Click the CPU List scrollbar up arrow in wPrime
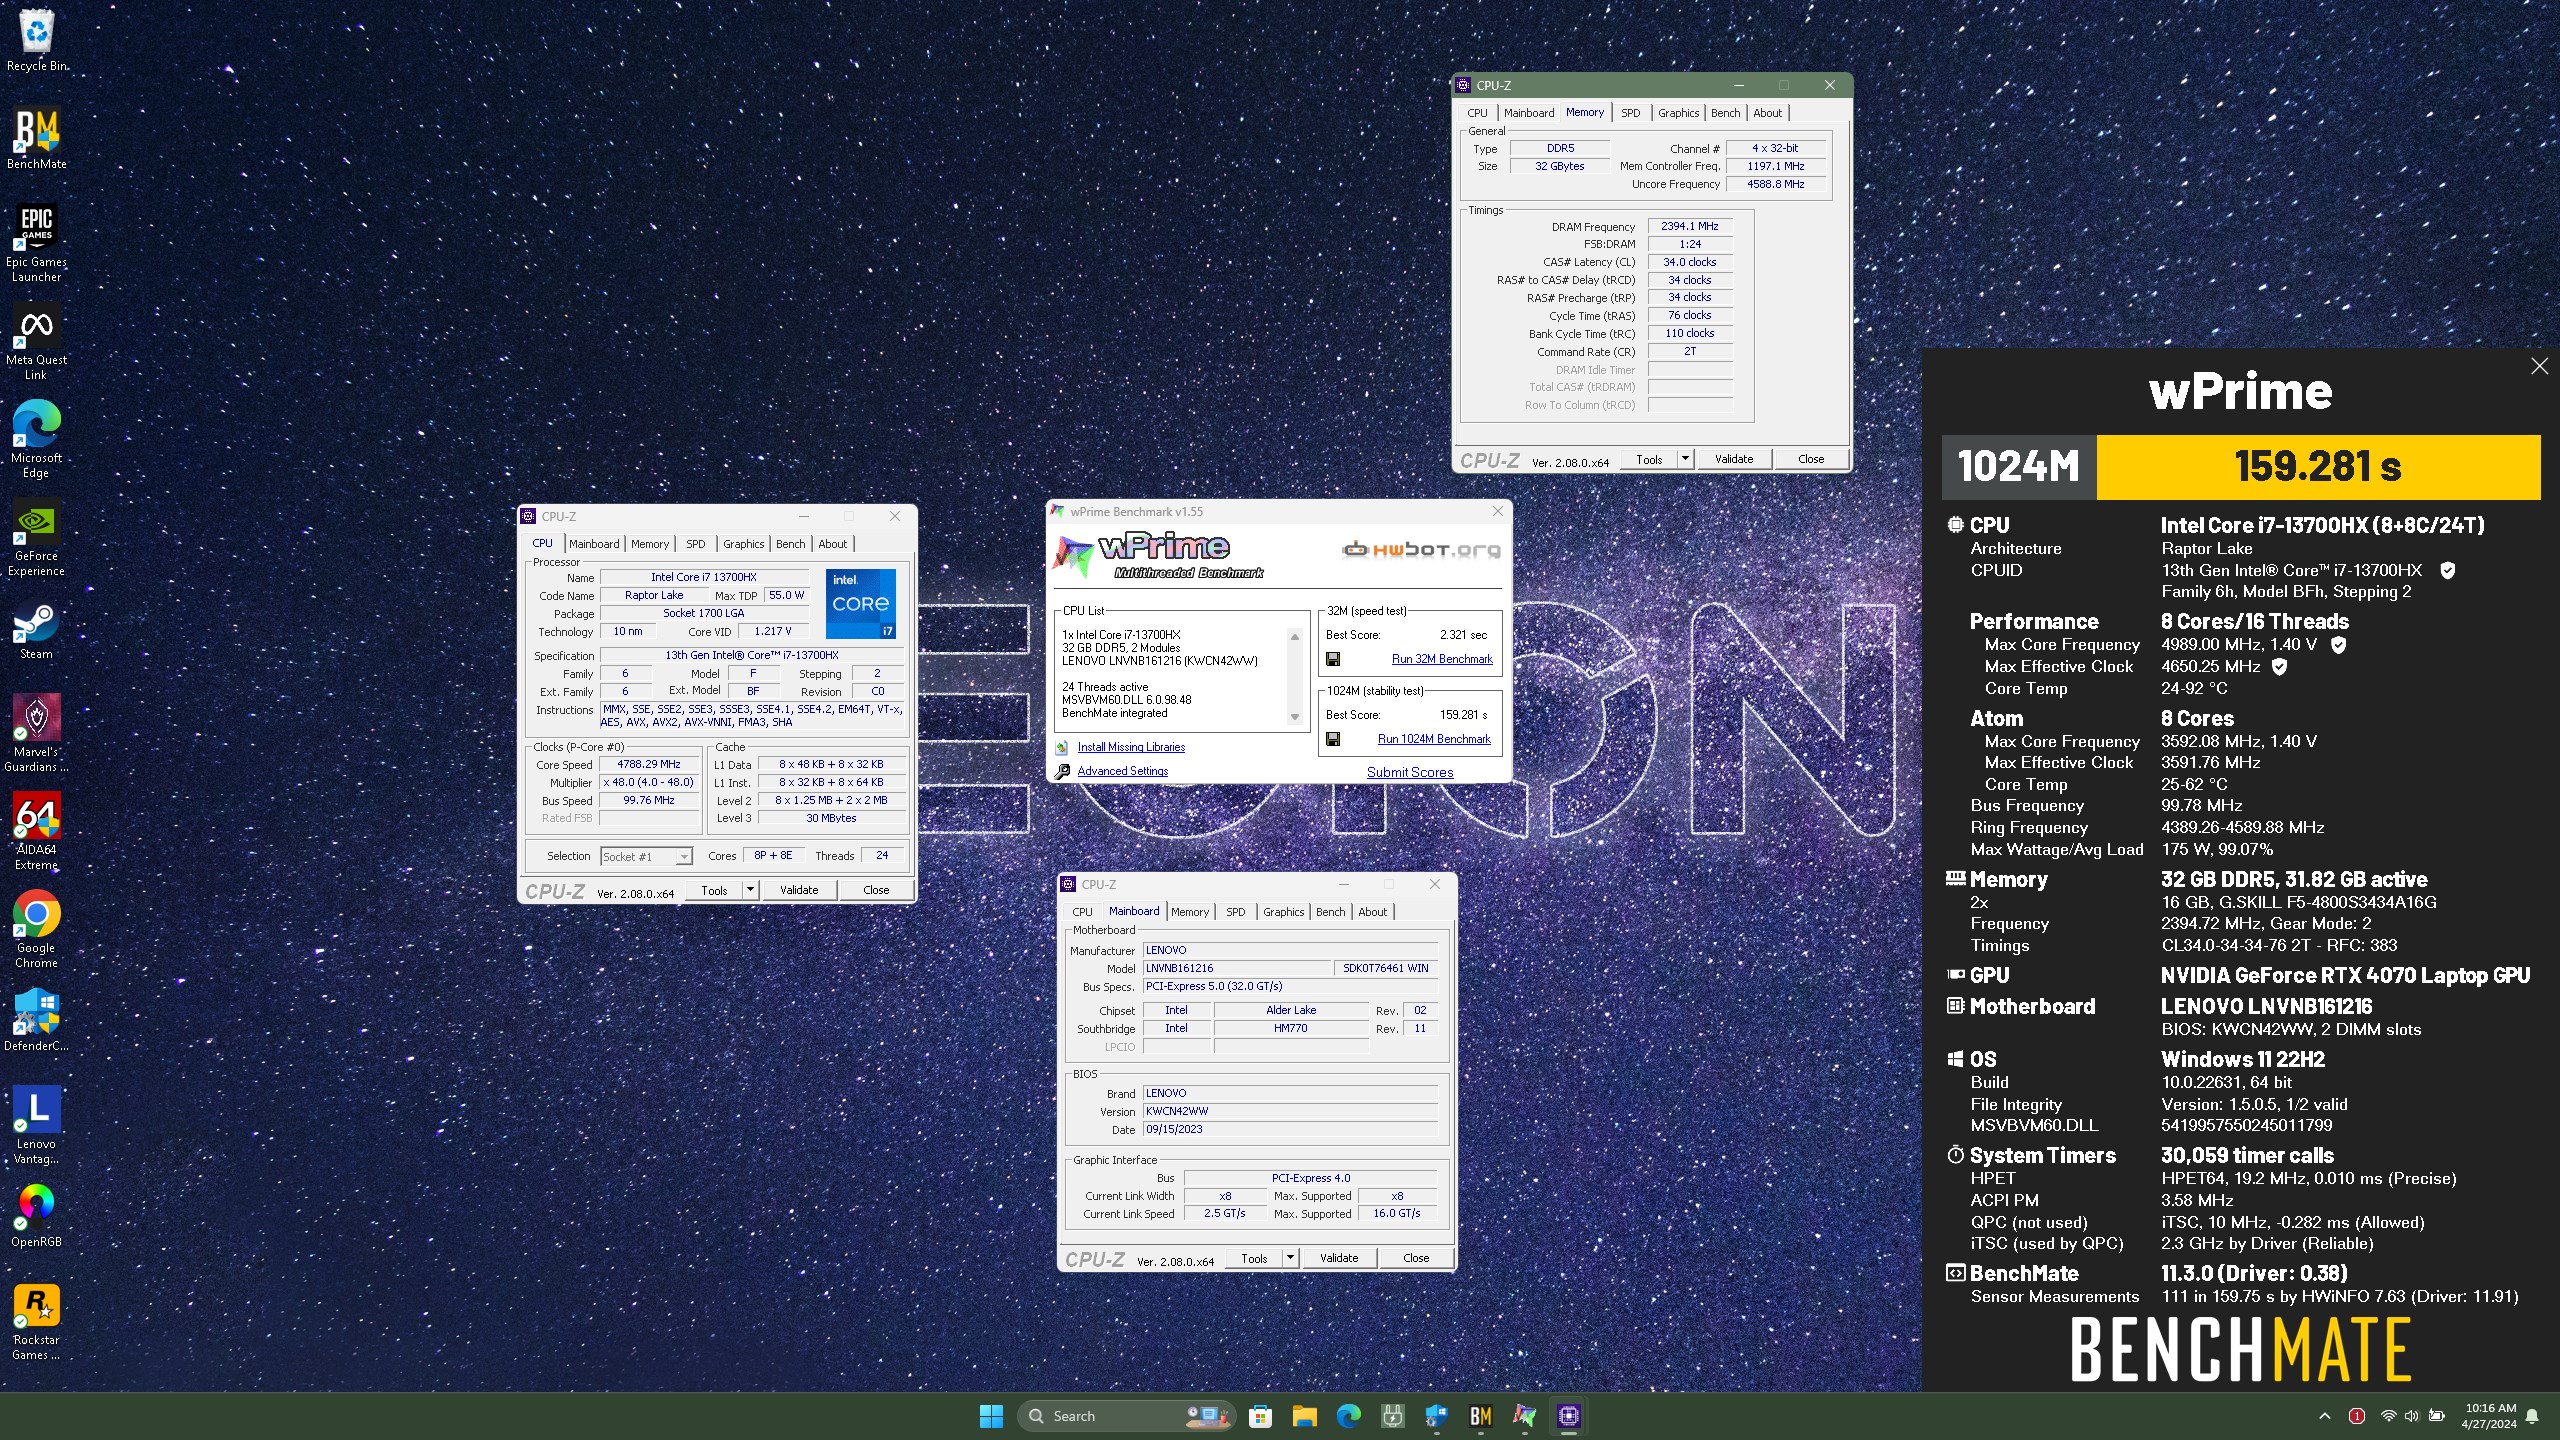 (x=1295, y=637)
